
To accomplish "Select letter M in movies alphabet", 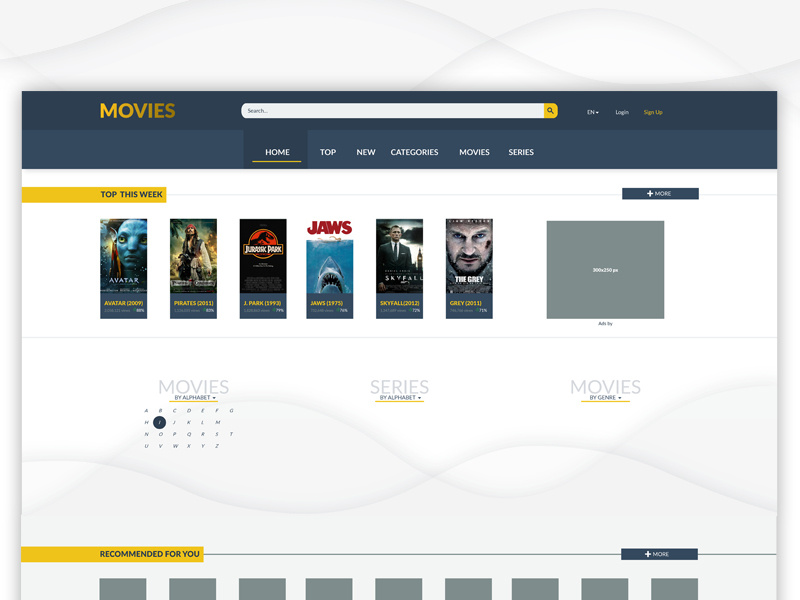I will [x=218, y=422].
